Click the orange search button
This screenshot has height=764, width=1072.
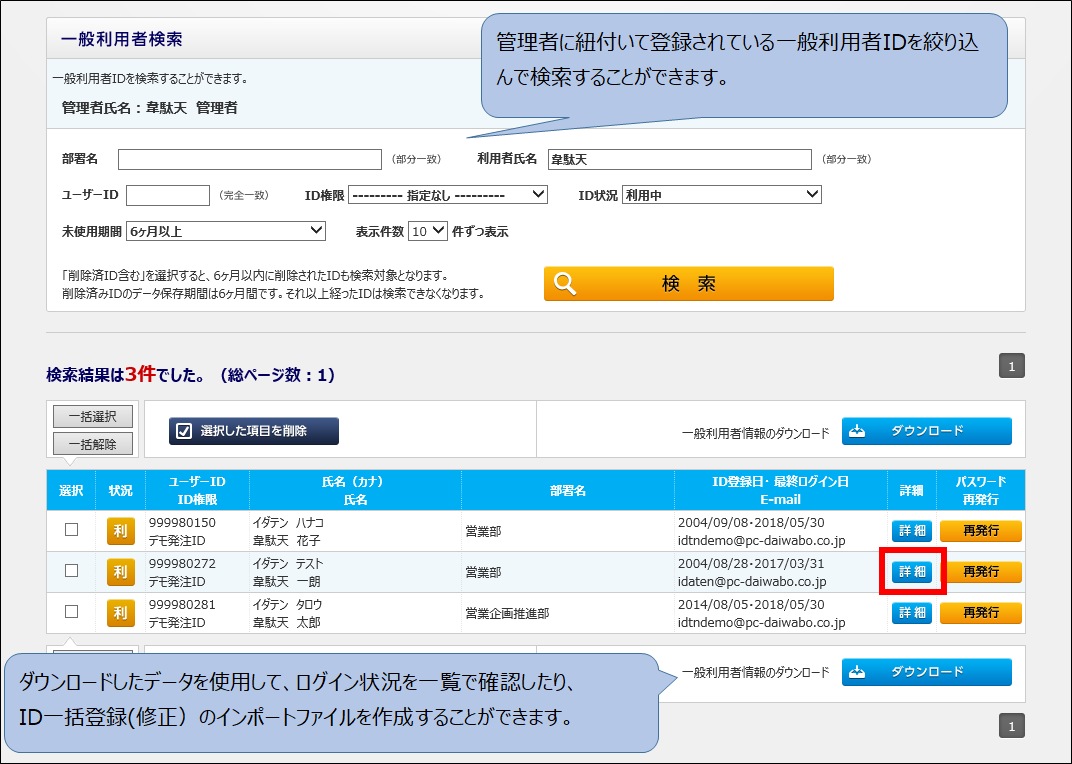point(688,284)
